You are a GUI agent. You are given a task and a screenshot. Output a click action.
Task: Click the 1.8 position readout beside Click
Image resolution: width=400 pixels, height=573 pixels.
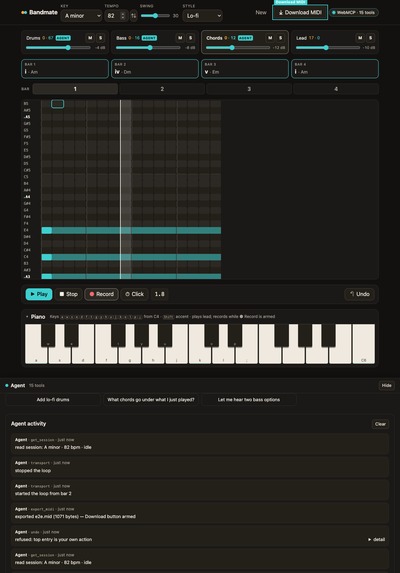coord(160,294)
